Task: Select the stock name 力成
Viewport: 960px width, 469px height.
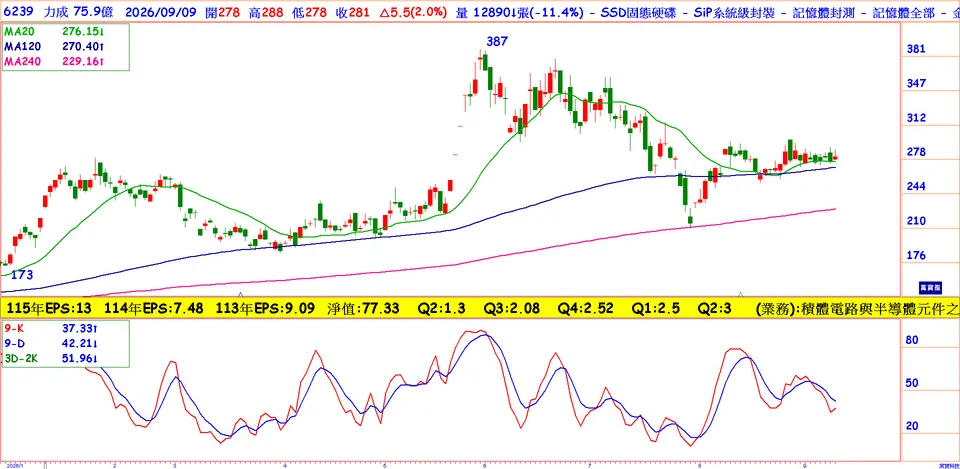Action: coord(56,12)
